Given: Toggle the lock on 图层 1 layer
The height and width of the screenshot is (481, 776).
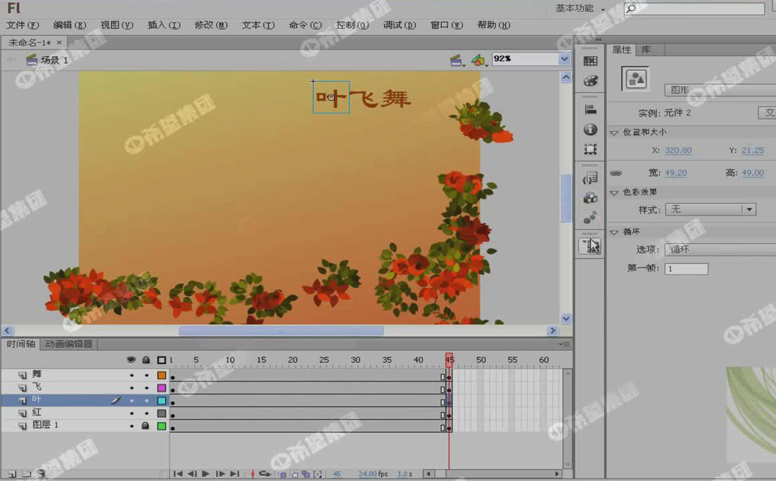Looking at the screenshot, I should point(146,425).
